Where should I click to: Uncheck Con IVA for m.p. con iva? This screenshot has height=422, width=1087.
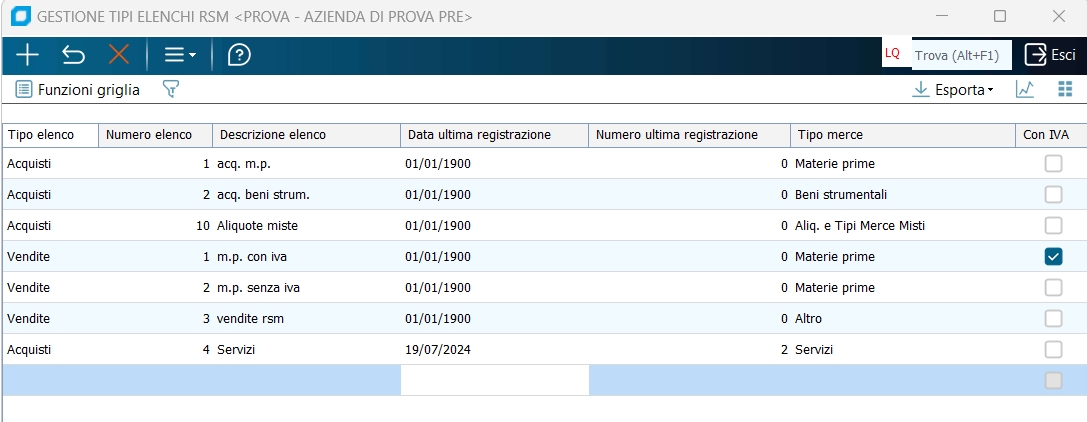1053,257
